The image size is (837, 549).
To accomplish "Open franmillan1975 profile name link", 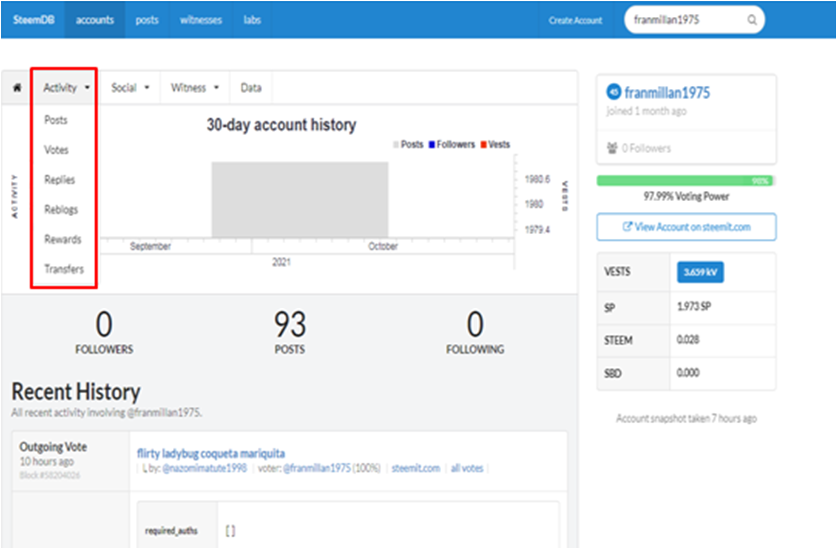I will tap(667, 93).
